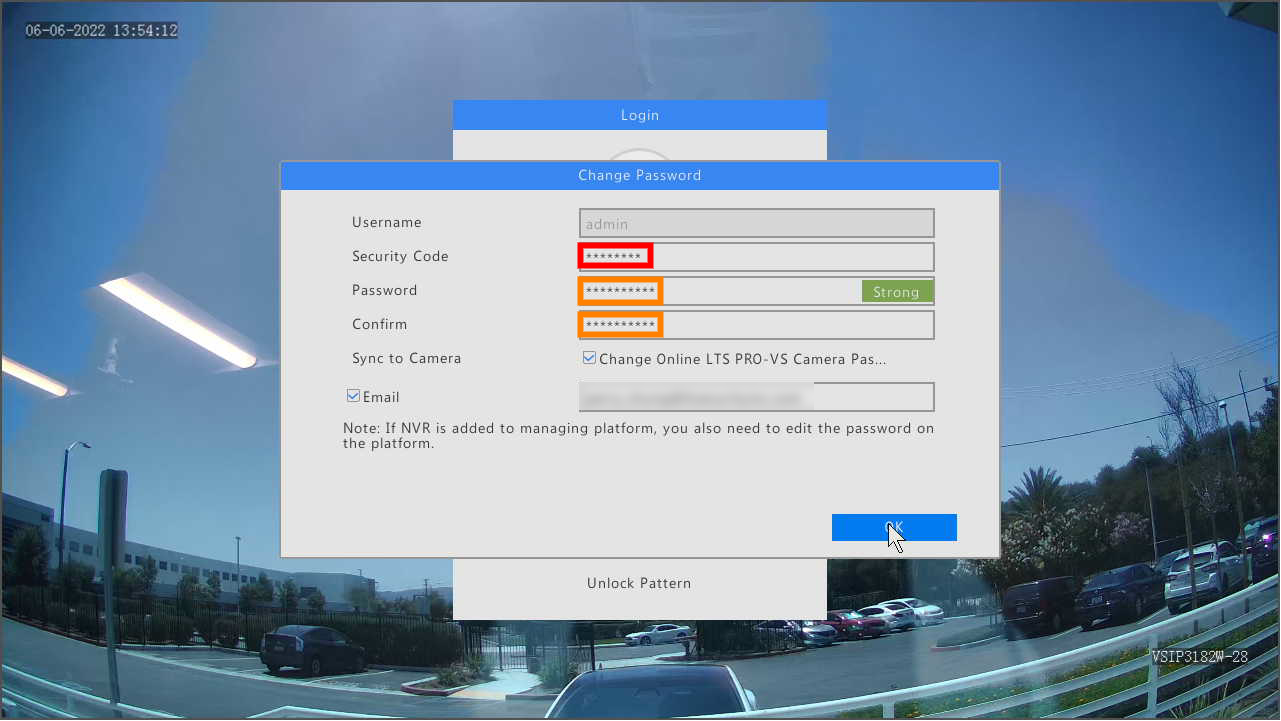This screenshot has width=1281, height=721.
Task: Click the greyed-out admin username field
Action: coord(756,223)
